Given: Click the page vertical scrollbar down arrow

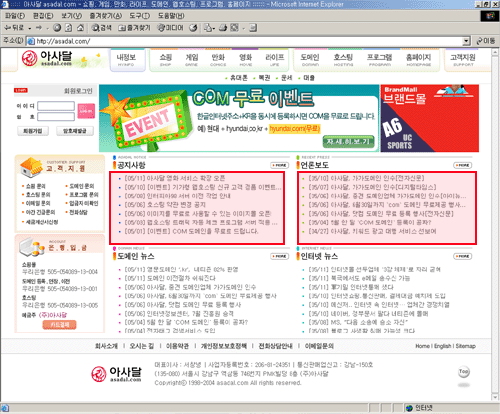Looking at the screenshot, I should [x=495, y=397].
